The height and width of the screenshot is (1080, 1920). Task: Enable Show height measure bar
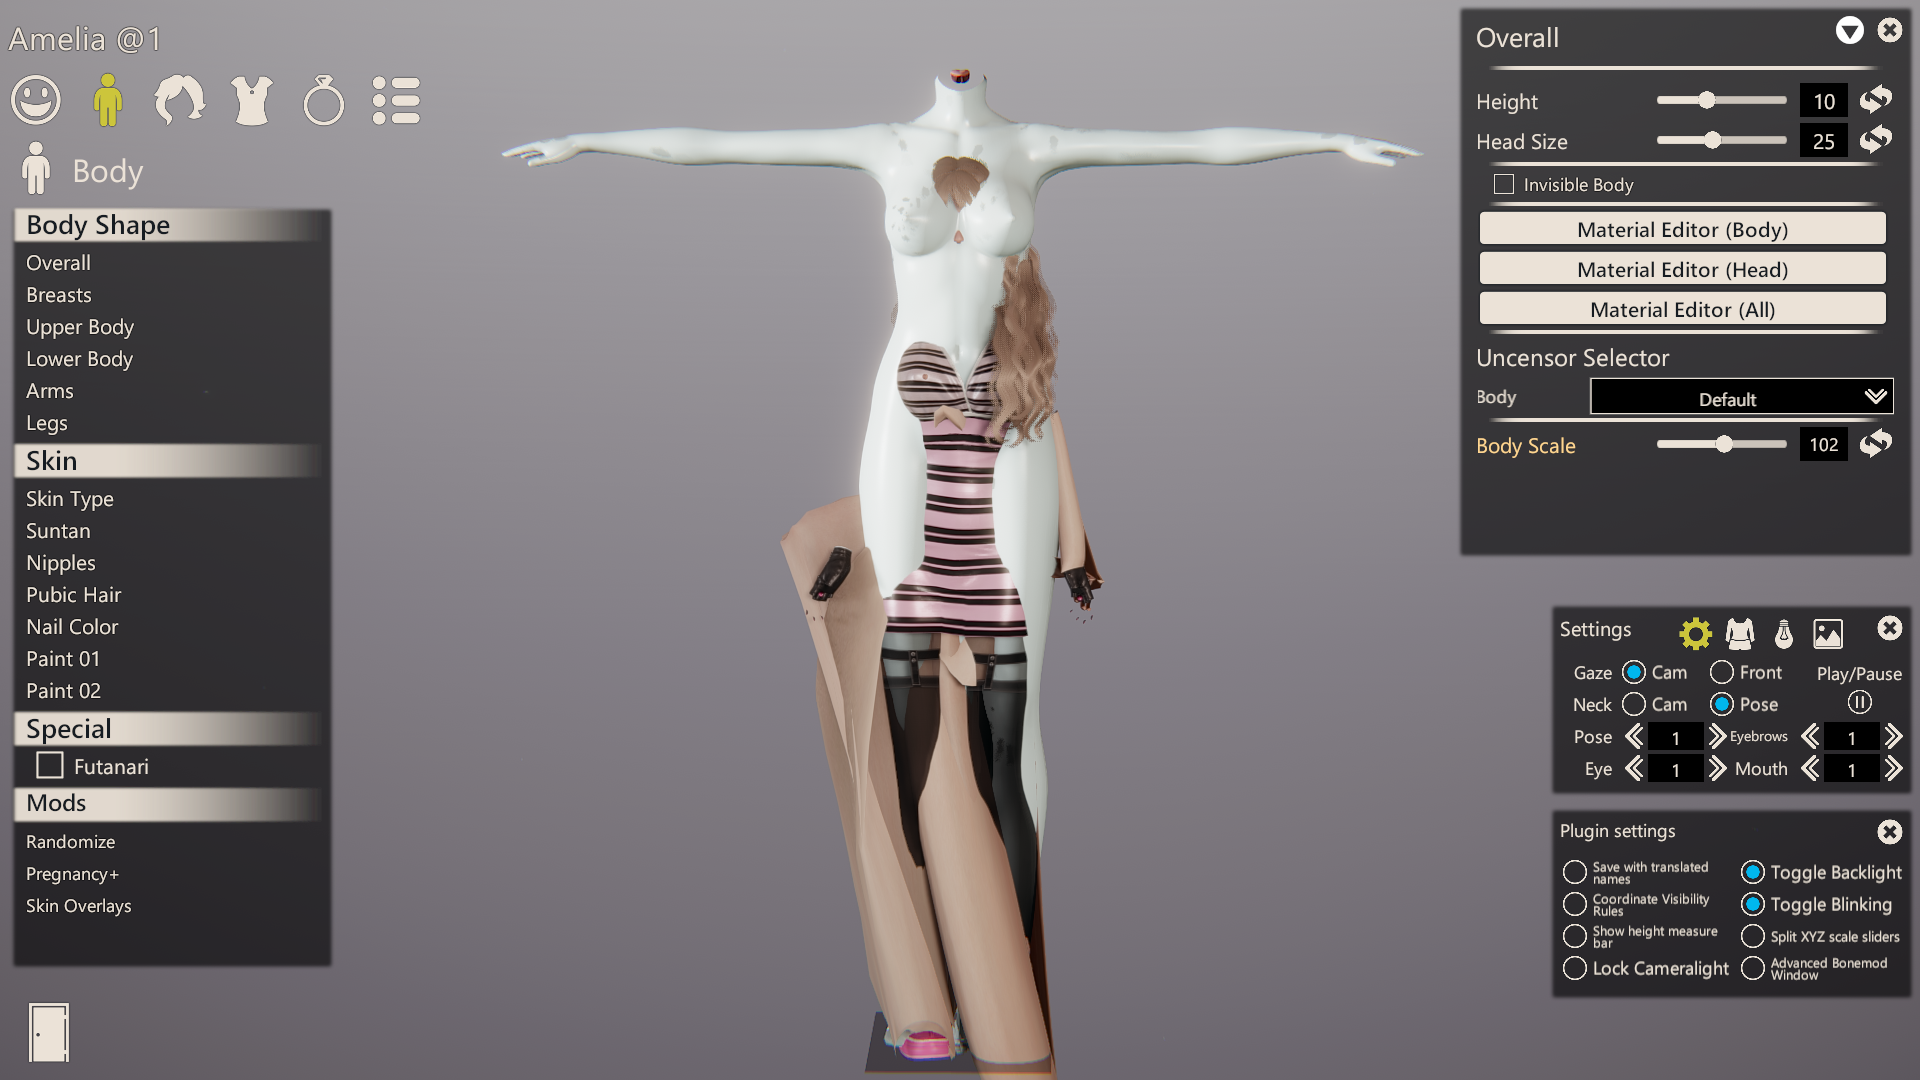pyautogui.click(x=1575, y=936)
